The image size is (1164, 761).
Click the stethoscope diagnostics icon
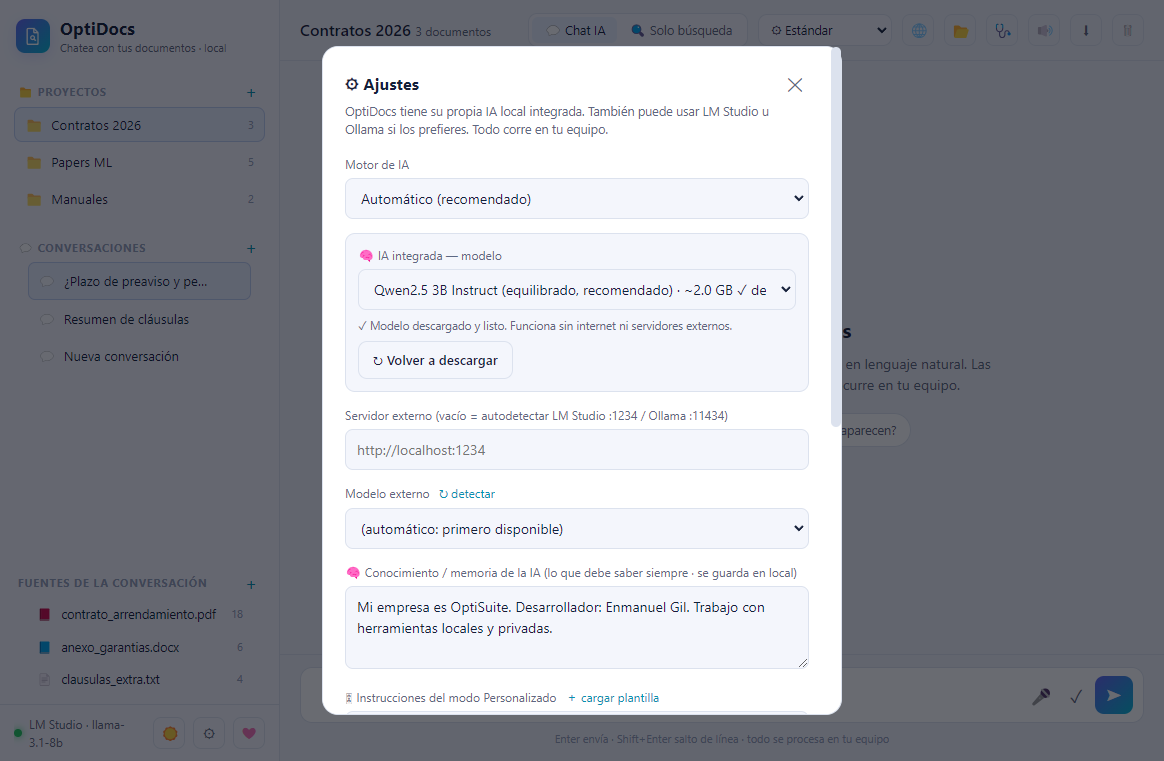1002,30
